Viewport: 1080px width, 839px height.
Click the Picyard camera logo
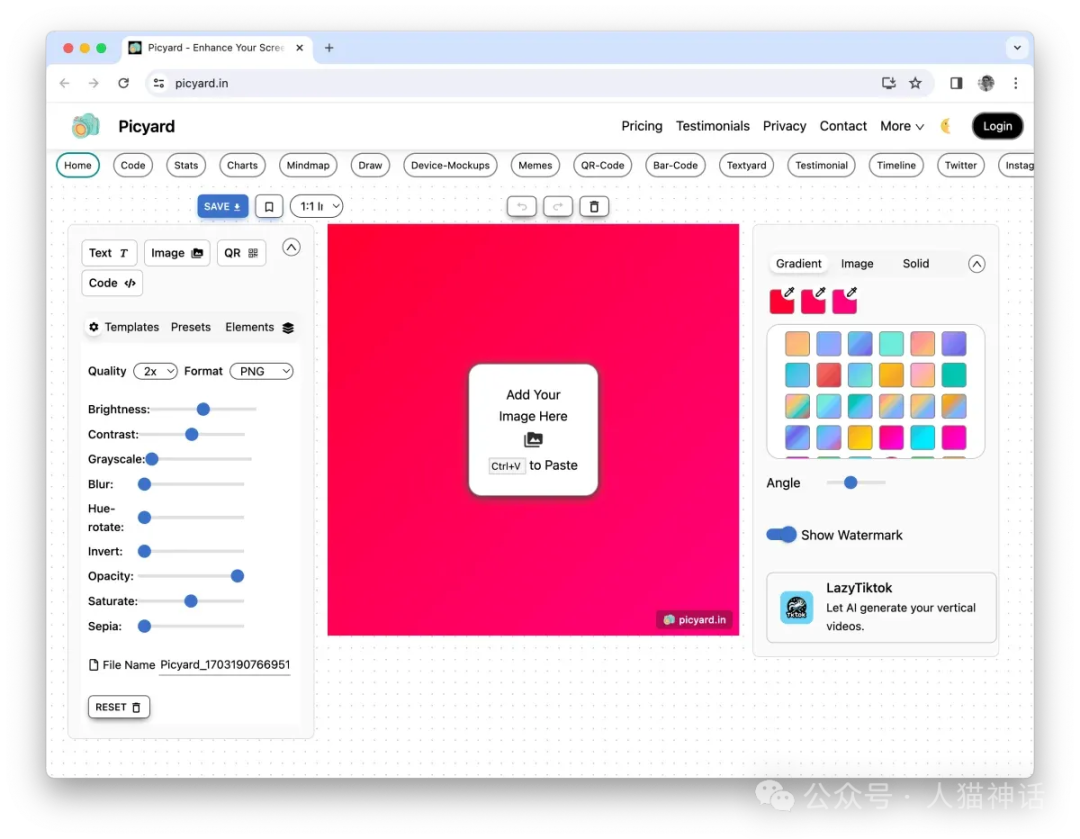coord(86,126)
